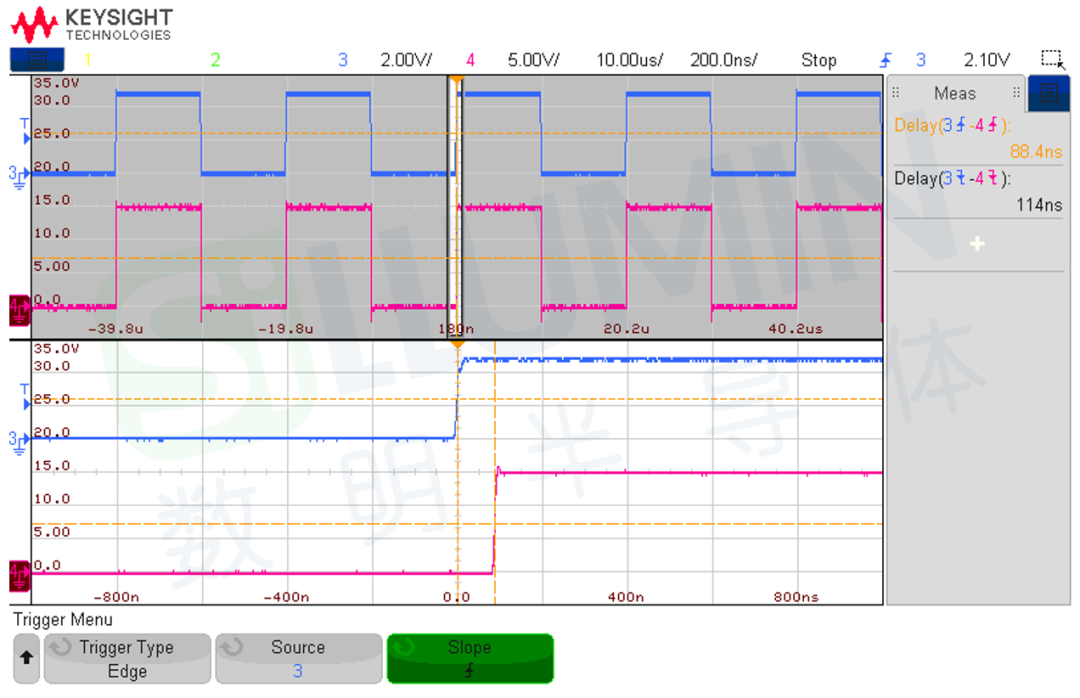This screenshot has height=698, width=1080.
Task: Click trigger level T marker in zoom window
Action: [x=25, y=397]
